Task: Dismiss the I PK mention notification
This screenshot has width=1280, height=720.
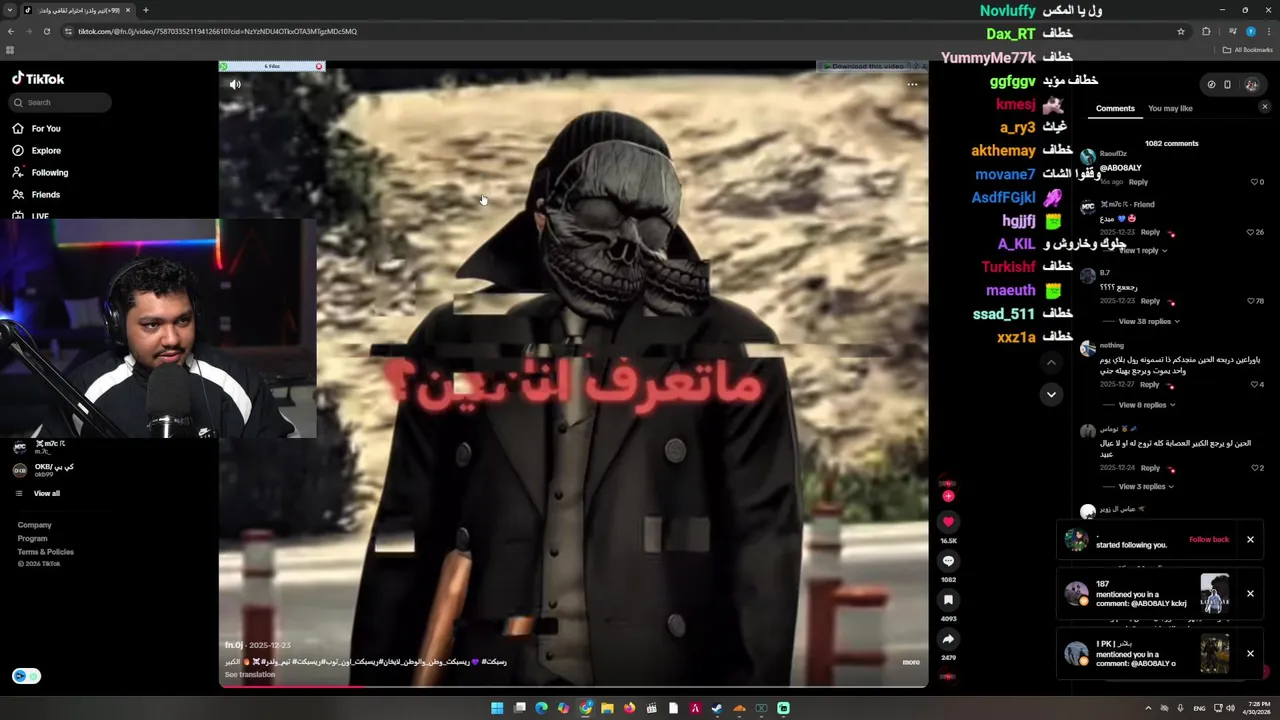Action: (x=1250, y=654)
